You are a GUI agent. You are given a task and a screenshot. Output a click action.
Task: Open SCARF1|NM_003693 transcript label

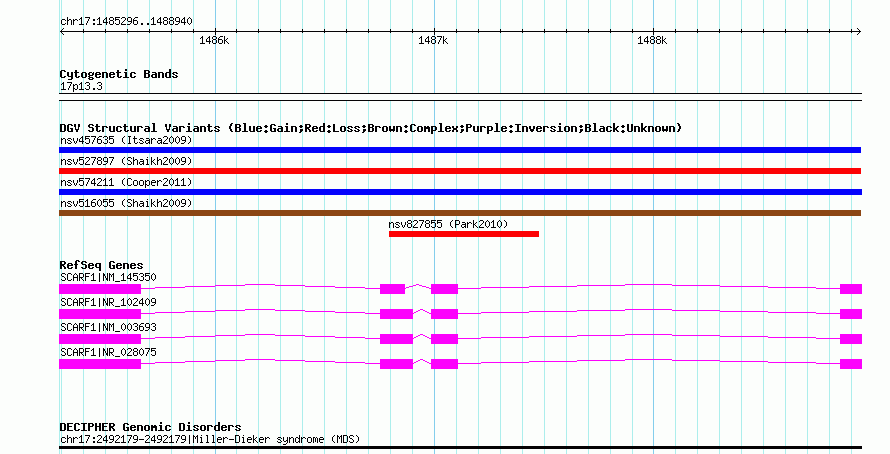pyautogui.click(x=108, y=327)
